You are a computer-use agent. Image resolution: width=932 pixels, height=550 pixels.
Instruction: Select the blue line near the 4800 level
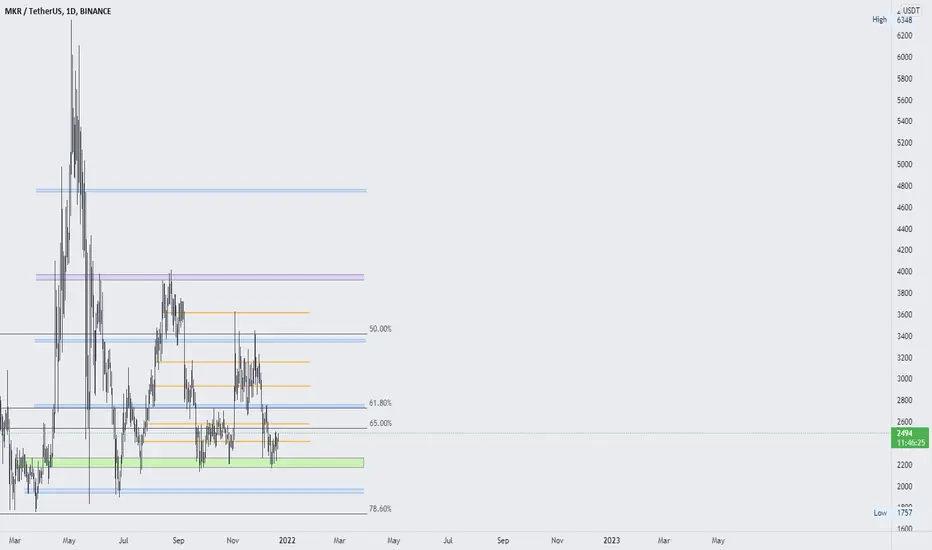pyautogui.click(x=201, y=190)
